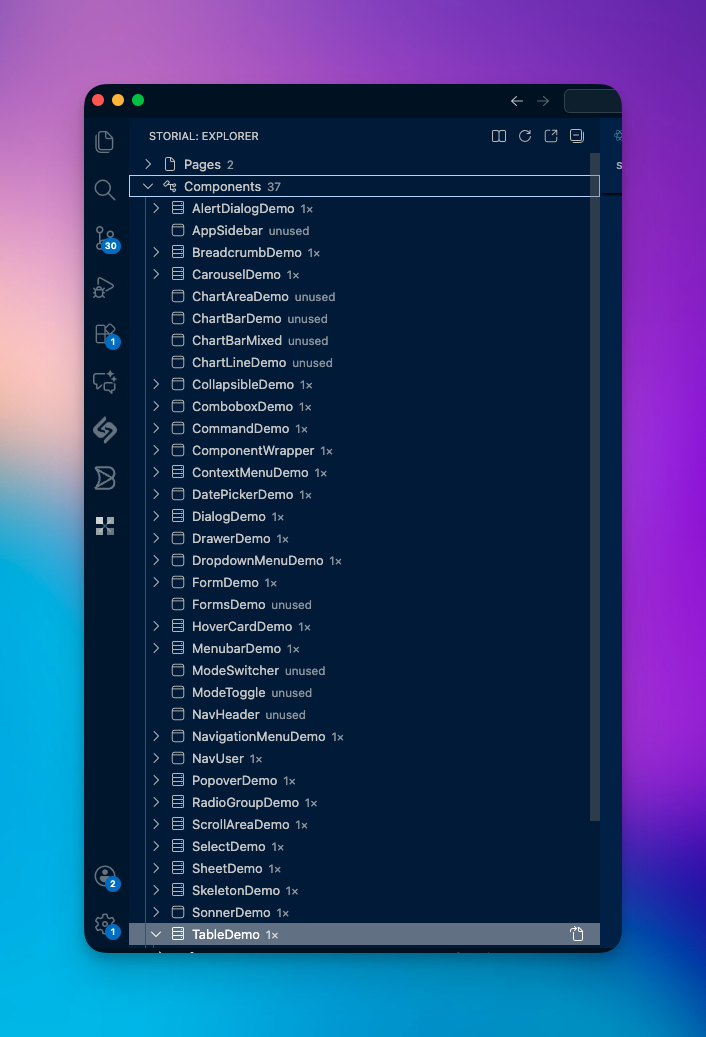
Task: Select the ChartBarMixed item
Action: [x=364, y=340]
